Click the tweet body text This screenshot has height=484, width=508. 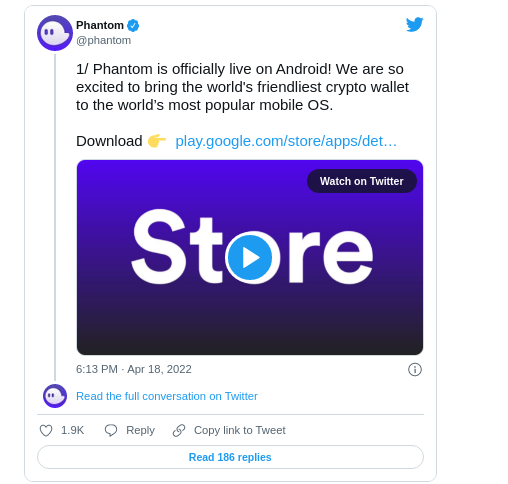pyautogui.click(x=242, y=87)
